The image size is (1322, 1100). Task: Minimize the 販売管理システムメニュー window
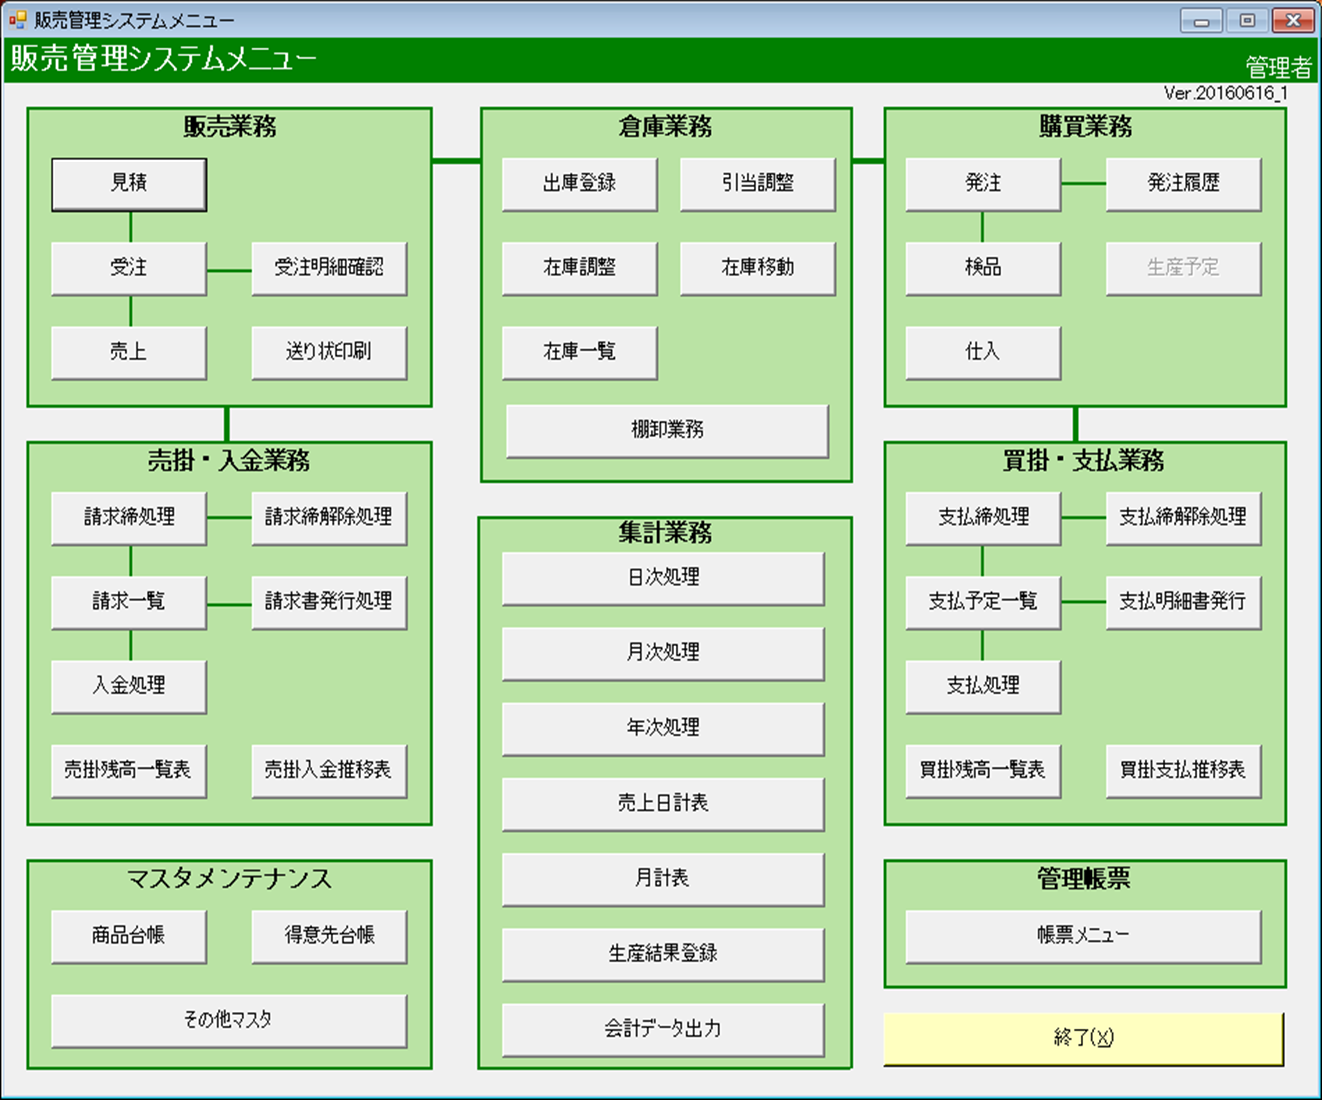(x=1201, y=20)
